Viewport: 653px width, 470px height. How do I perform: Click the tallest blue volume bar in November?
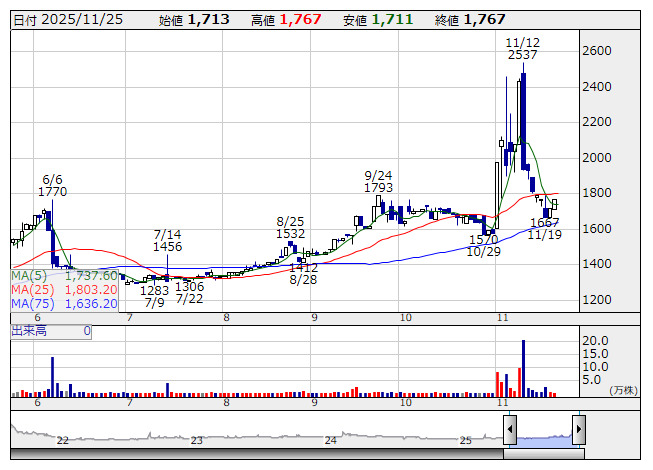[522, 368]
